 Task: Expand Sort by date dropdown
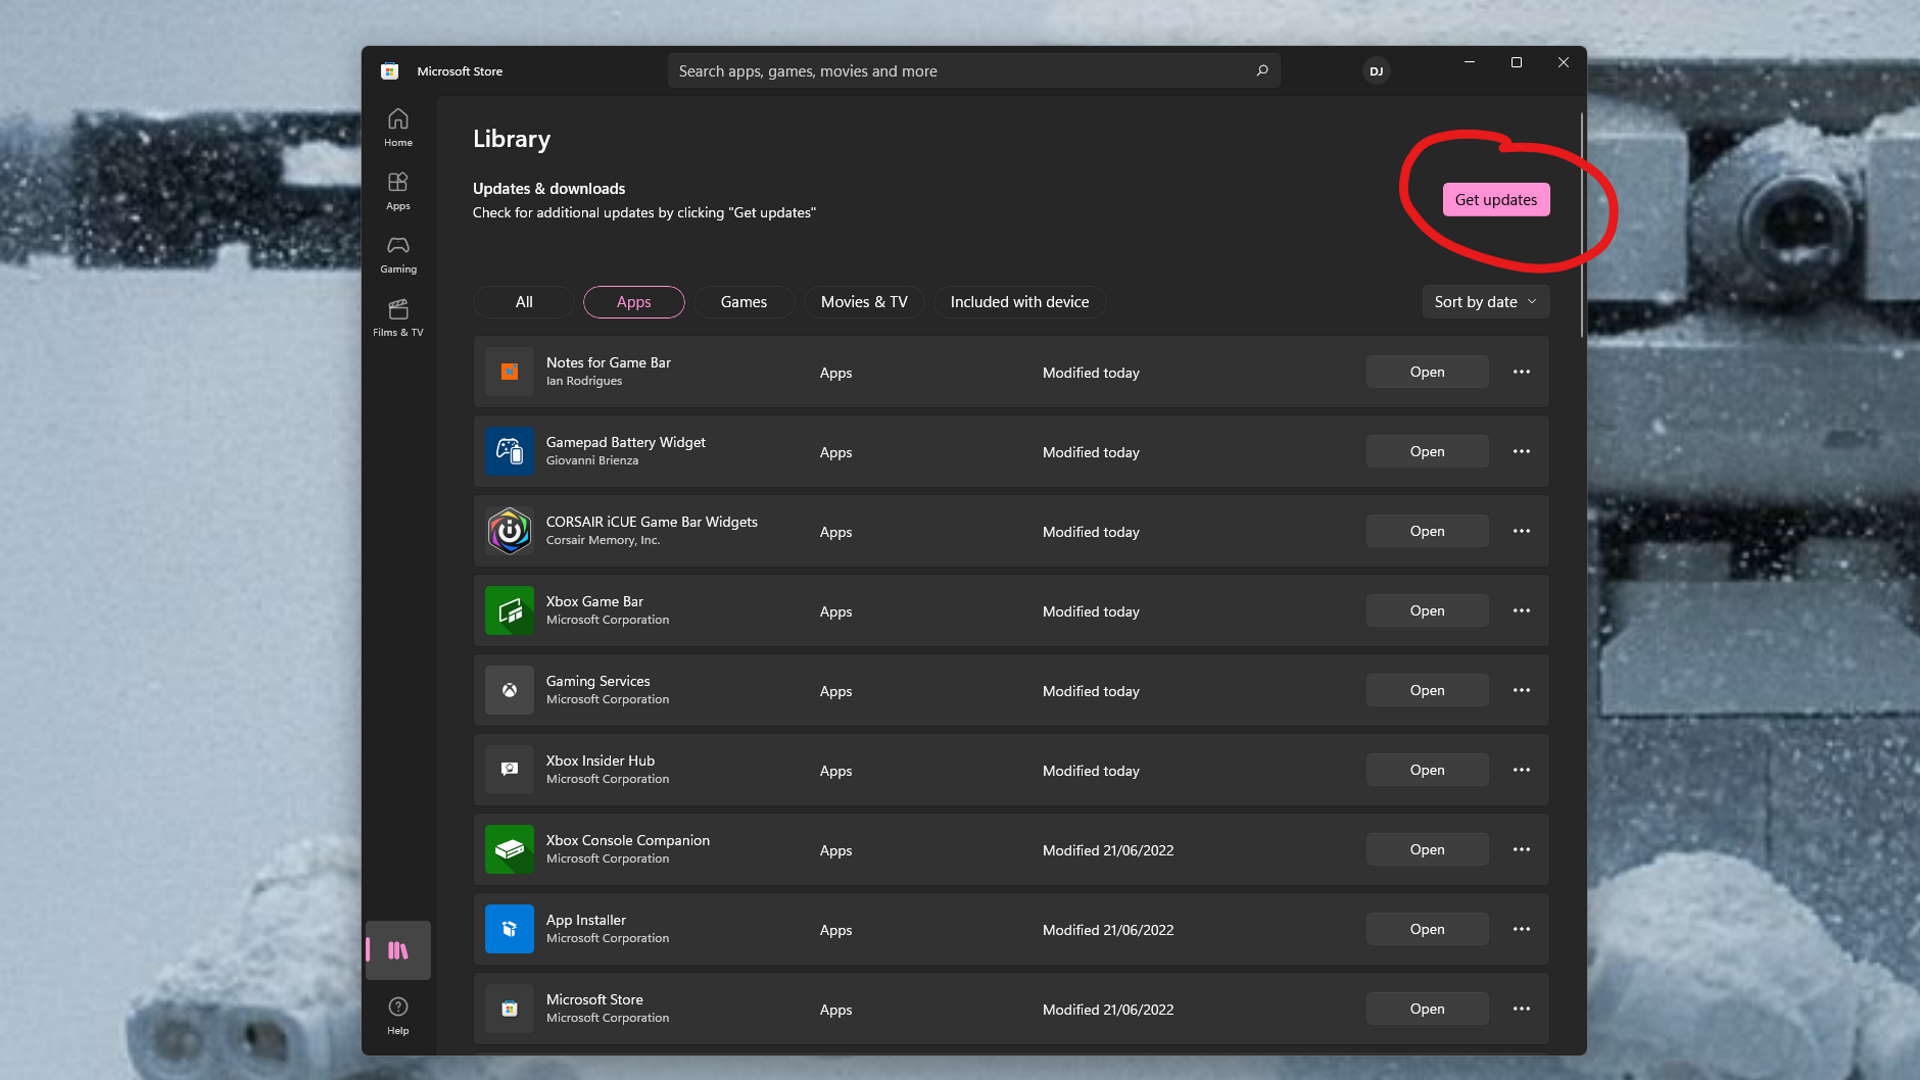1485,301
